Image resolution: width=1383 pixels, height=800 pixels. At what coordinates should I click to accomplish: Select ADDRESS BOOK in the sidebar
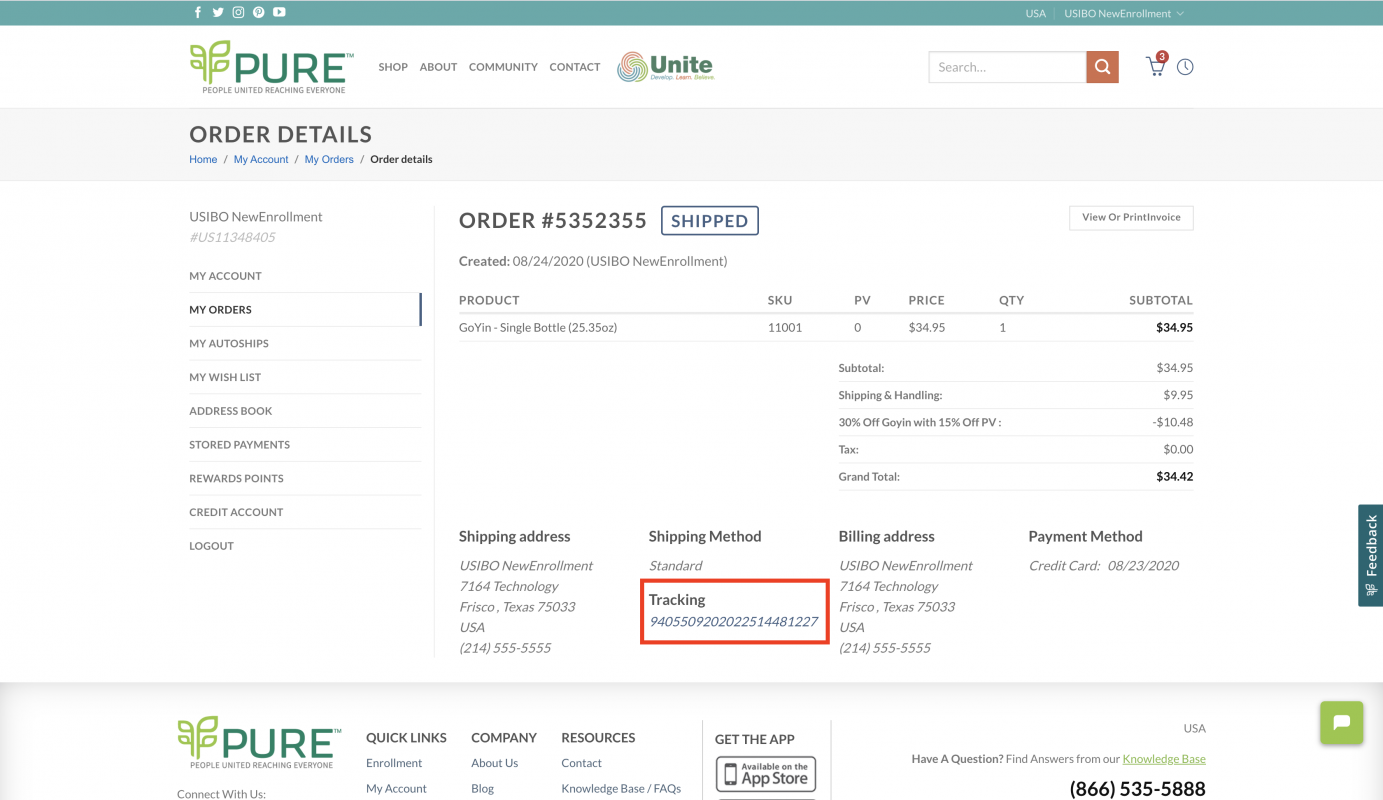tap(305, 411)
